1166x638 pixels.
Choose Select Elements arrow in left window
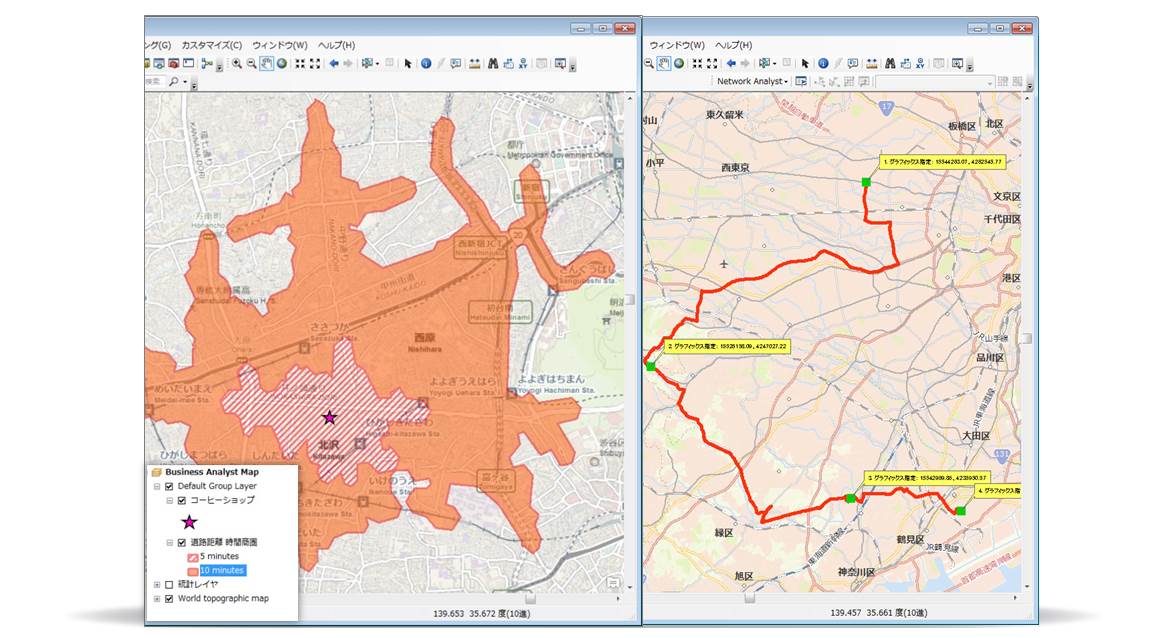click(408, 63)
